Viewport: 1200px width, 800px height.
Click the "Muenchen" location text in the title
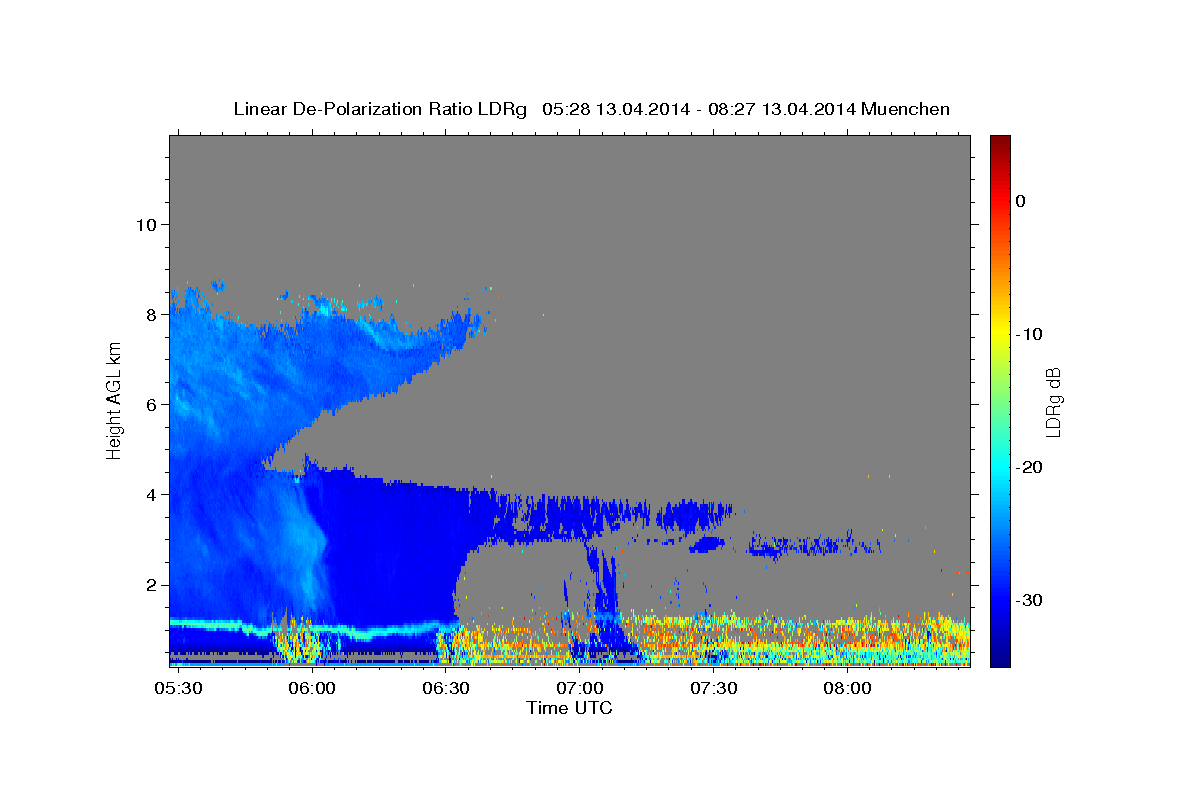point(906,109)
